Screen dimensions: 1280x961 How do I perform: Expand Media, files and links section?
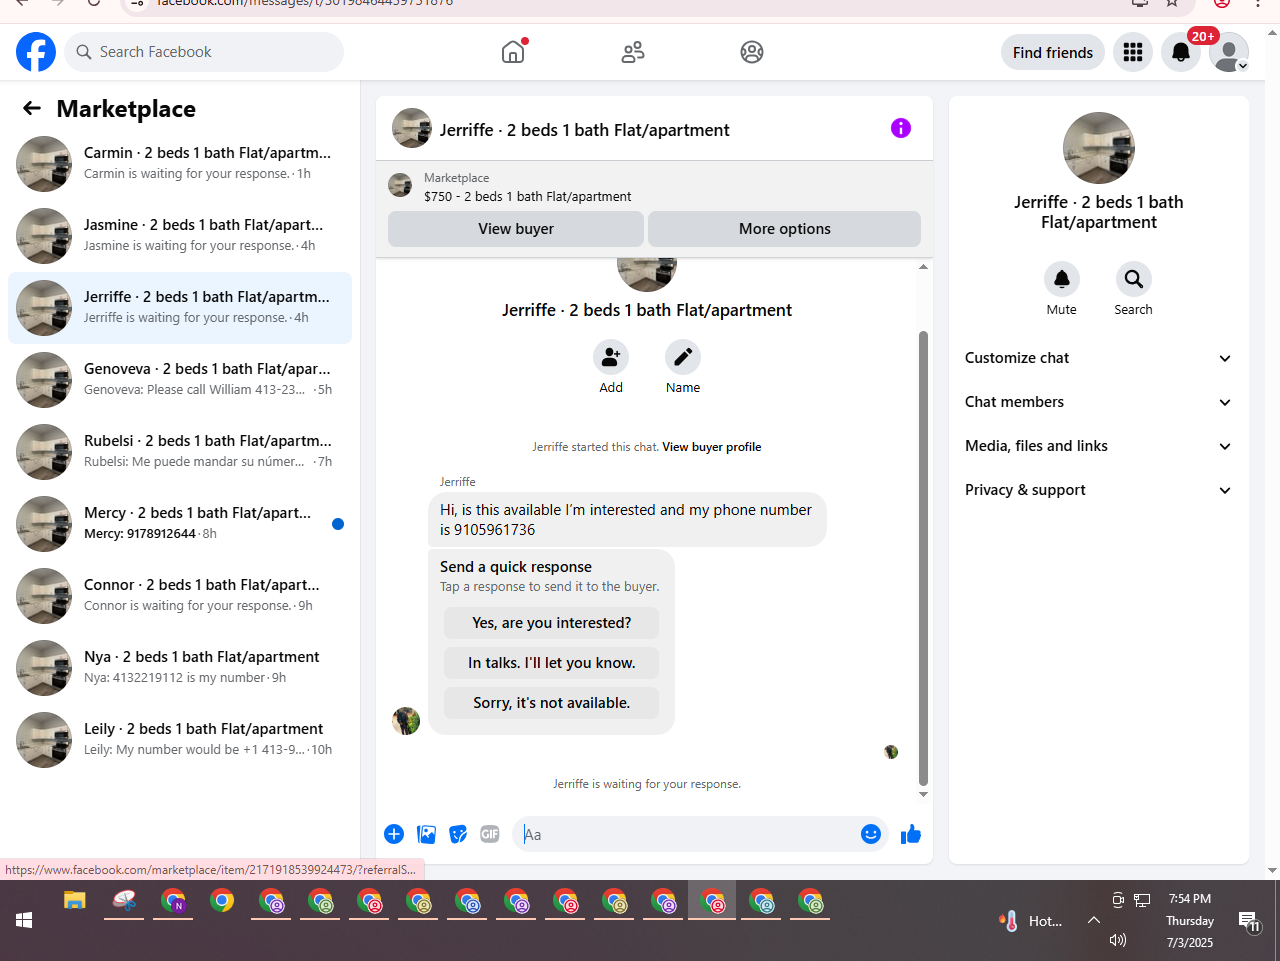click(1098, 446)
